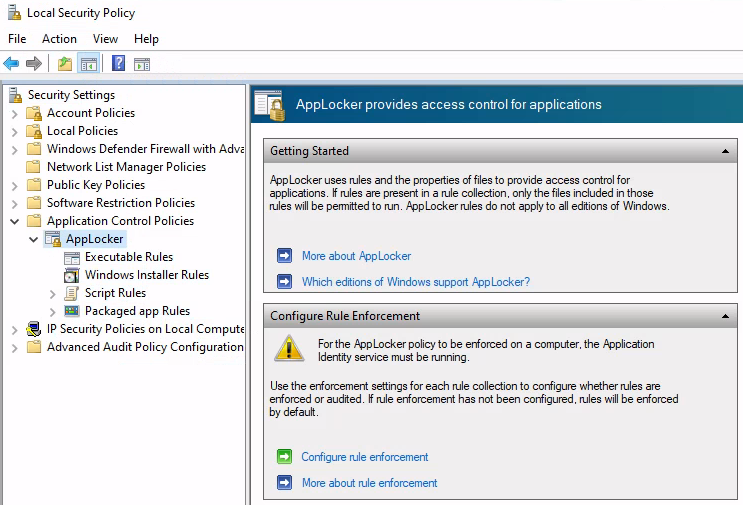Open the Configure rule enforcement link
Image resolution: width=743 pixels, height=505 pixels.
tap(365, 457)
